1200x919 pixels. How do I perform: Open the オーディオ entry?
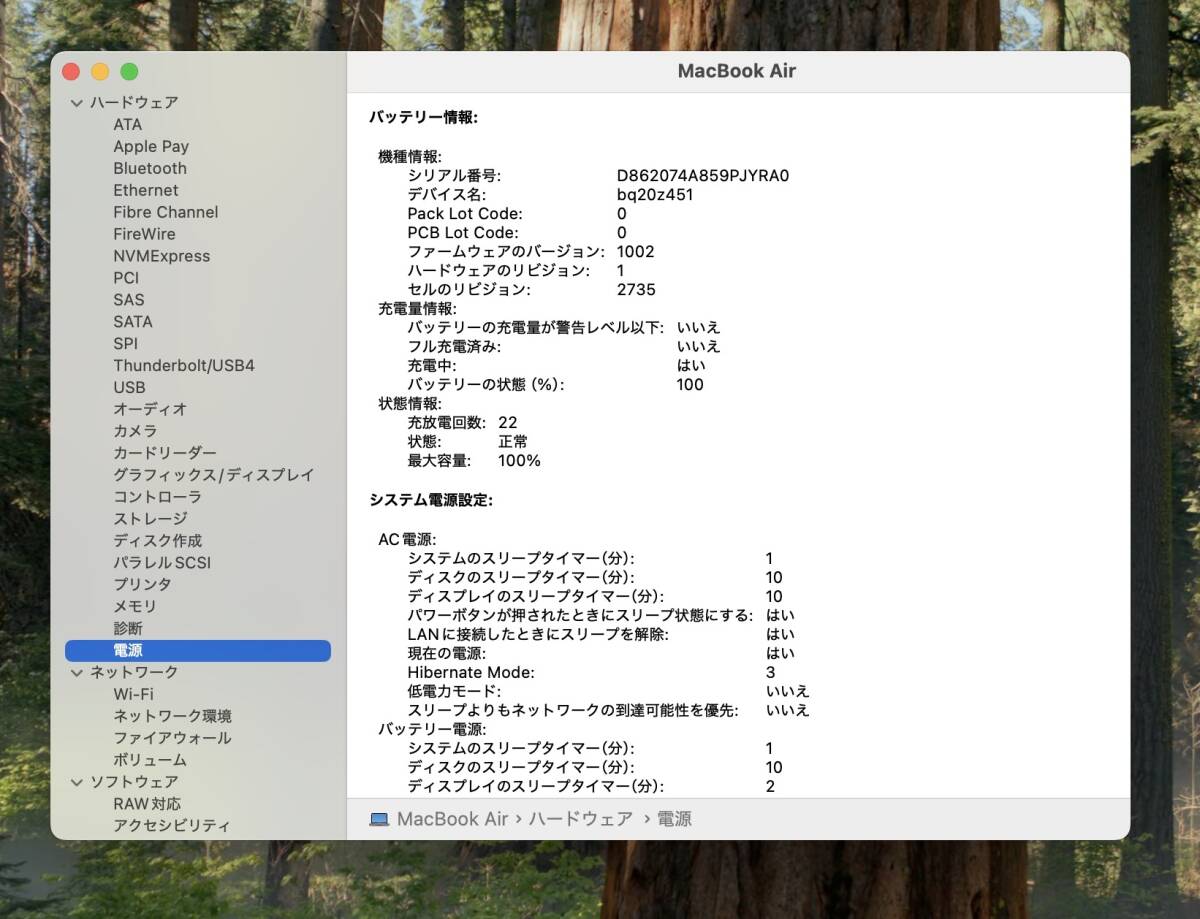150,409
